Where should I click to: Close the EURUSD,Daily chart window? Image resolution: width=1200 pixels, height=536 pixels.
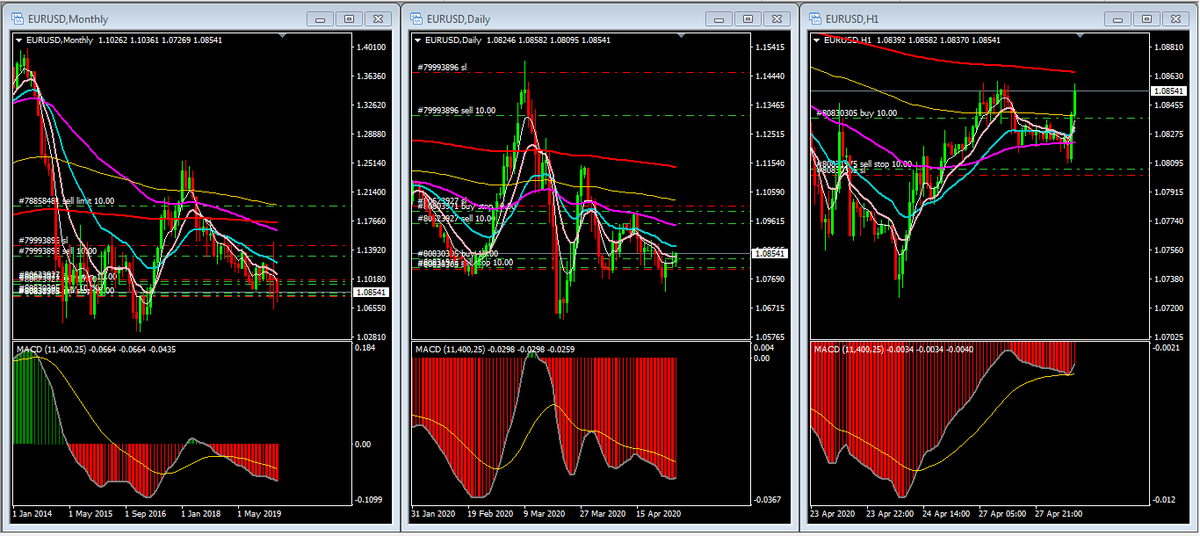(779, 18)
